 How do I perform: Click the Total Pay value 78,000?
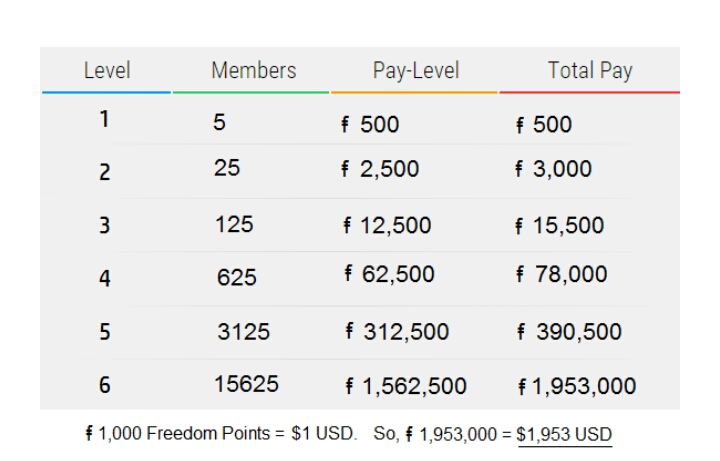click(x=568, y=275)
